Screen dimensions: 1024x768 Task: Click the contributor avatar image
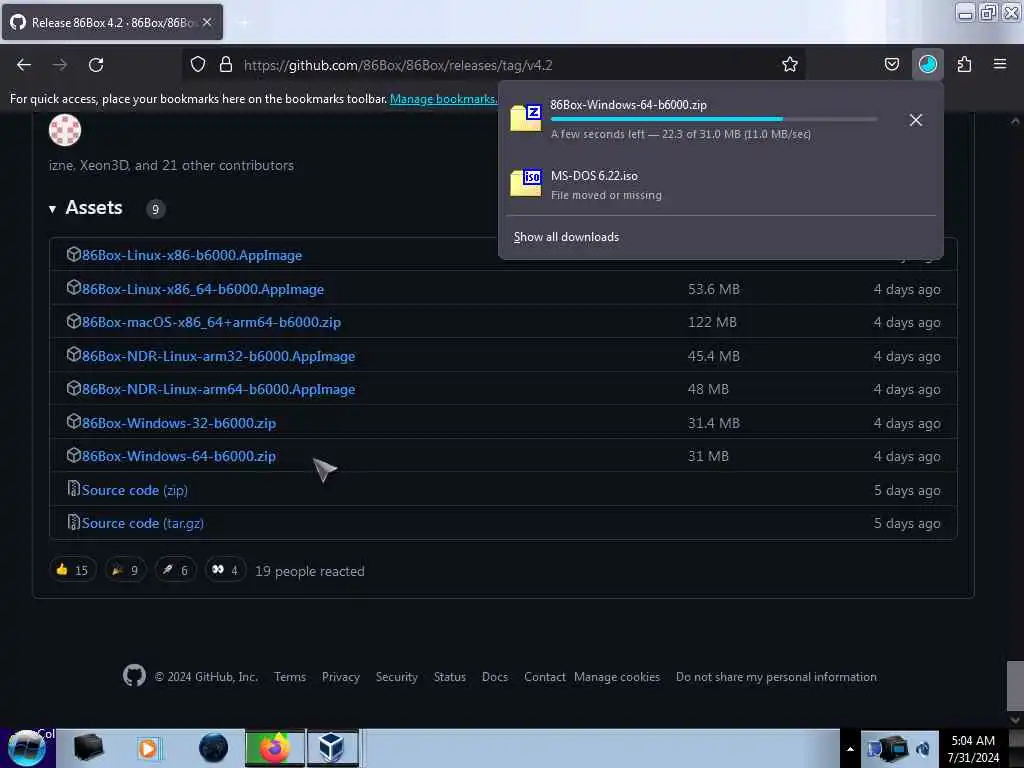point(65,130)
